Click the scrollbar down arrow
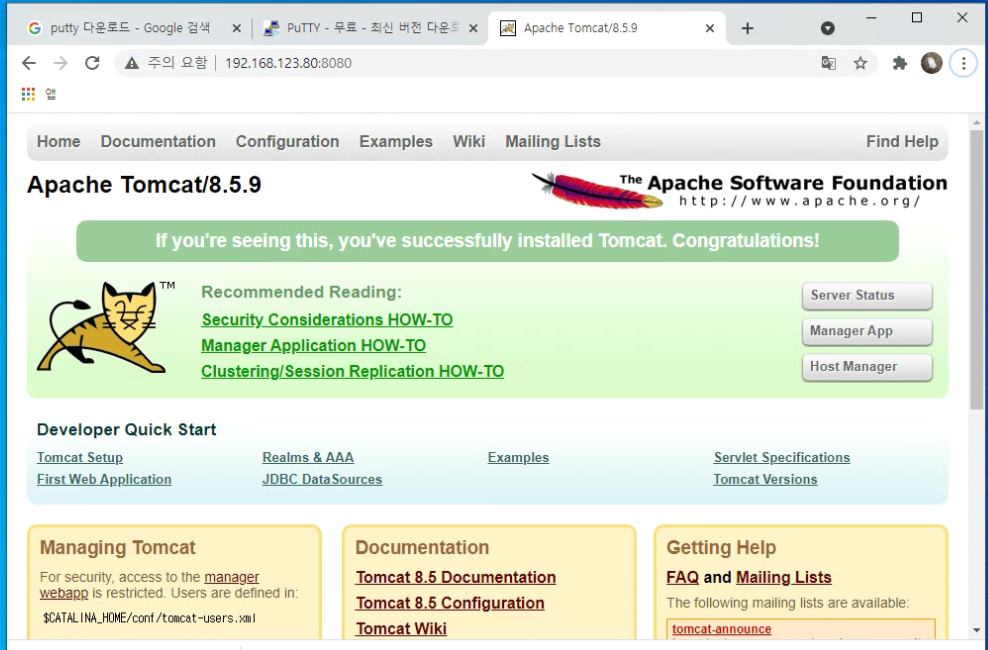Image resolution: width=988 pixels, height=650 pixels. click(x=976, y=630)
